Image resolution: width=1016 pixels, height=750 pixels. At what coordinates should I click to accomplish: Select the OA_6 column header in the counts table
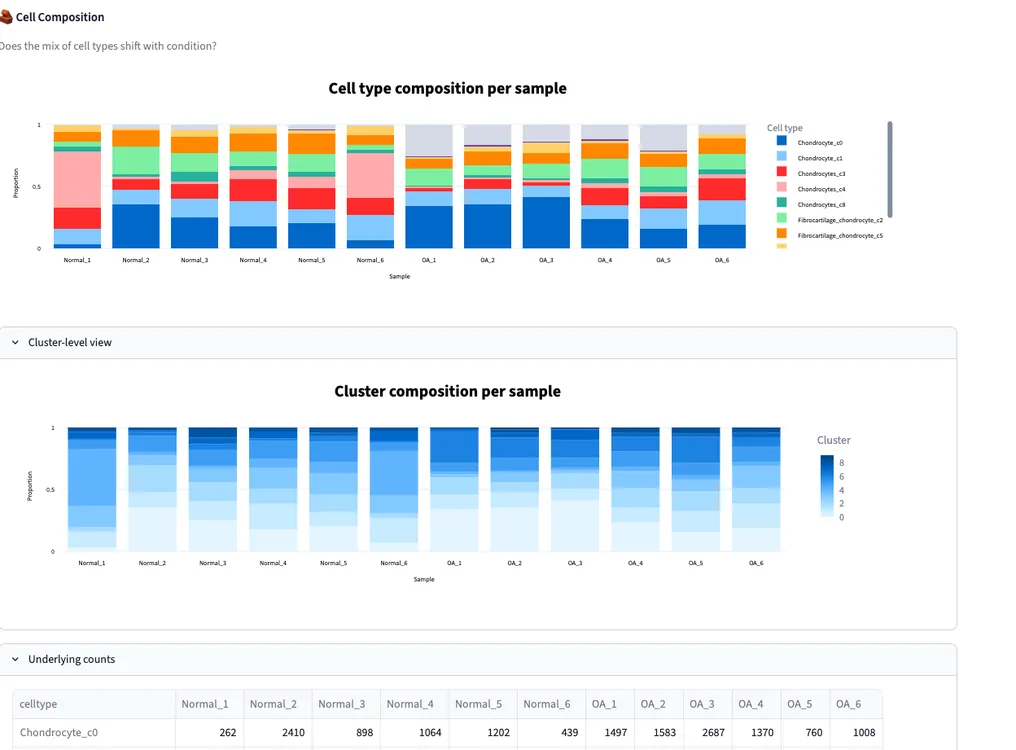point(856,704)
